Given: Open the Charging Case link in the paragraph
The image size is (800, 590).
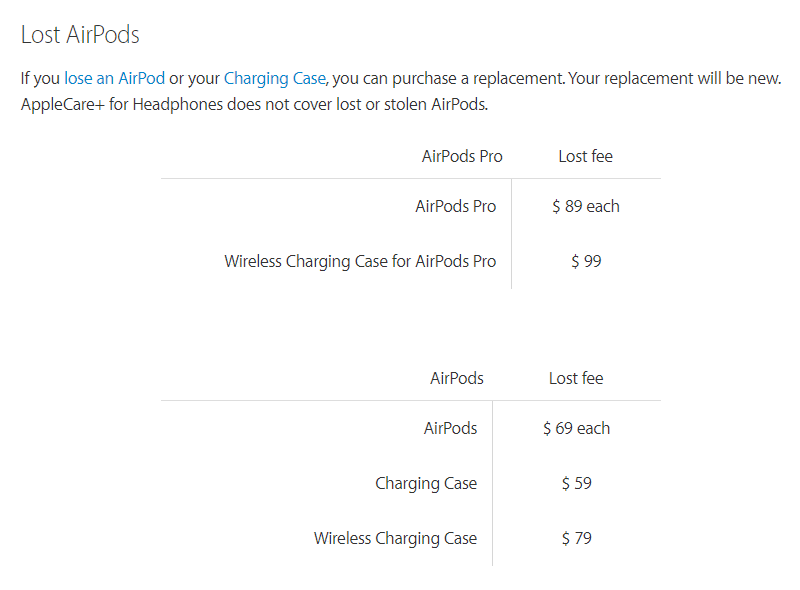Looking at the screenshot, I should coord(274,78).
